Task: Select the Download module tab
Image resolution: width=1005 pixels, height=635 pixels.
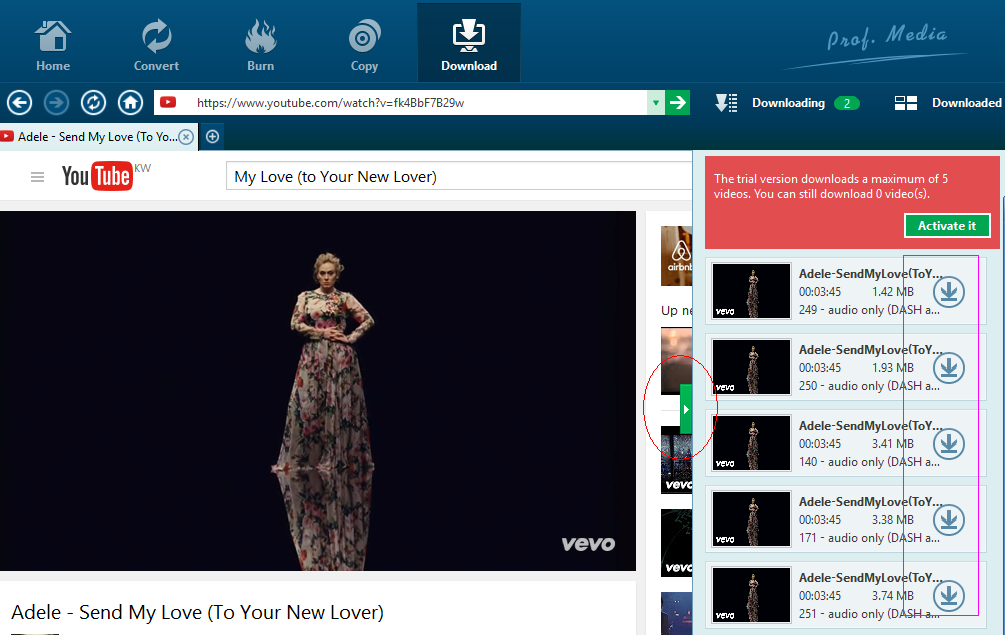Action: click(x=469, y=42)
